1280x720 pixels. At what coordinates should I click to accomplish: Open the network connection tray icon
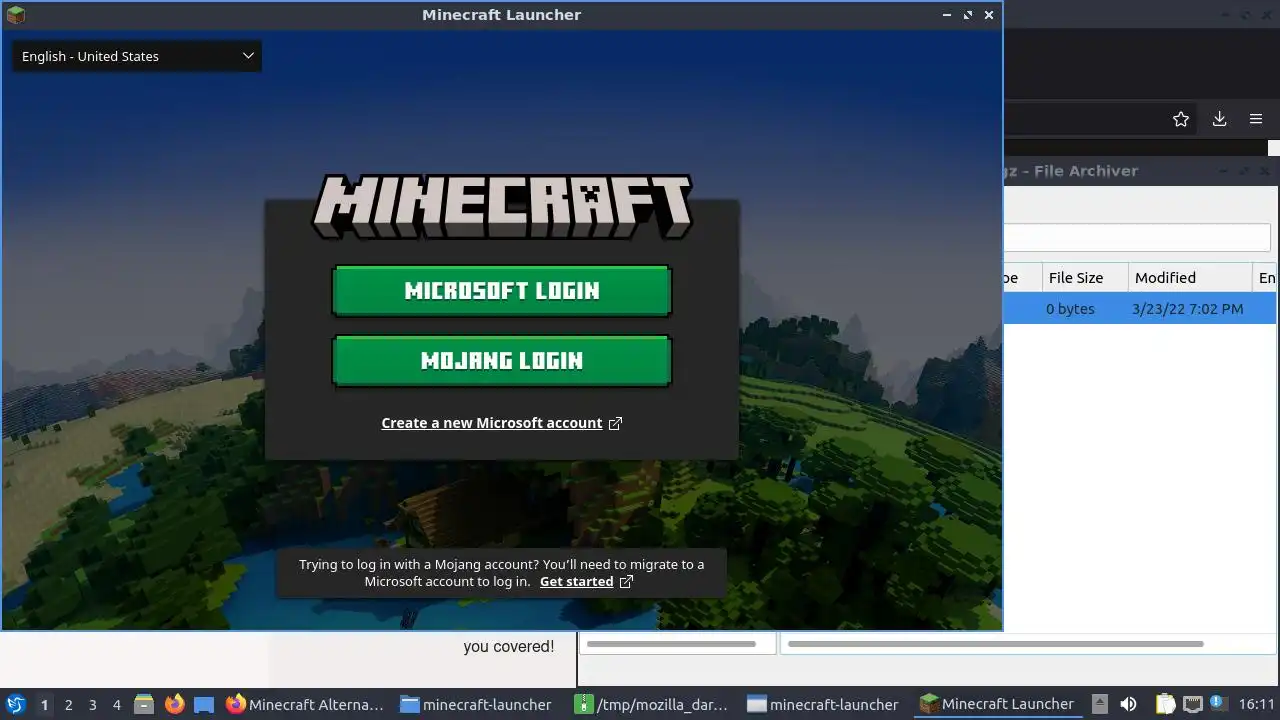pos(1192,704)
